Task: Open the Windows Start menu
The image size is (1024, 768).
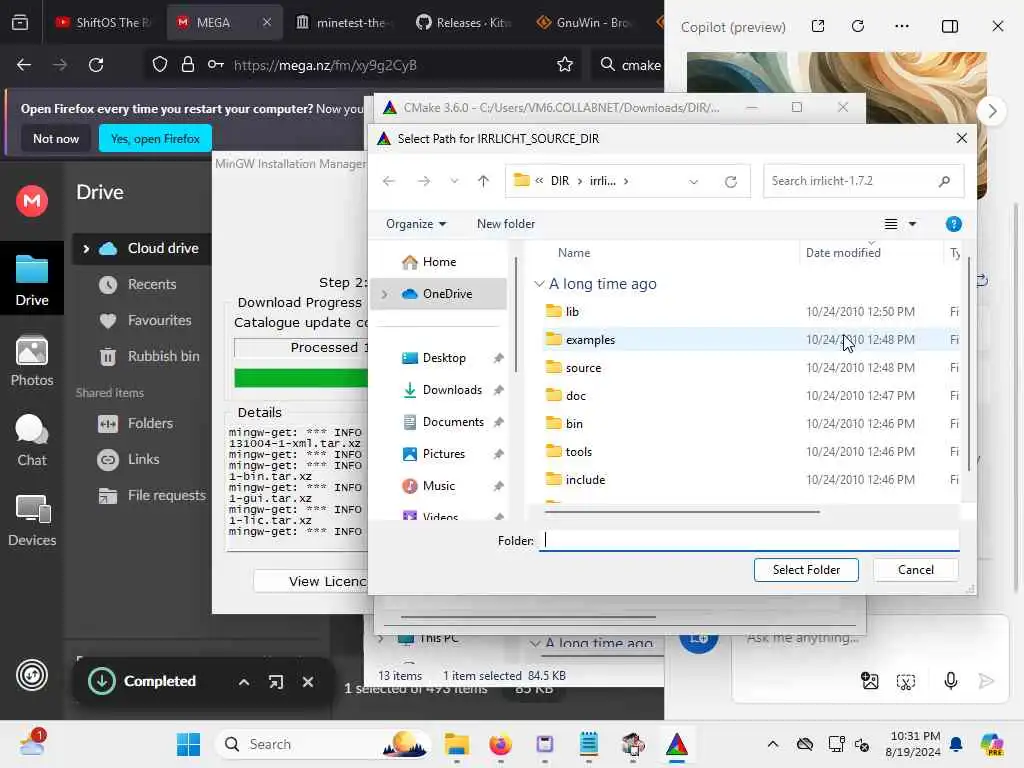Action: [189, 744]
